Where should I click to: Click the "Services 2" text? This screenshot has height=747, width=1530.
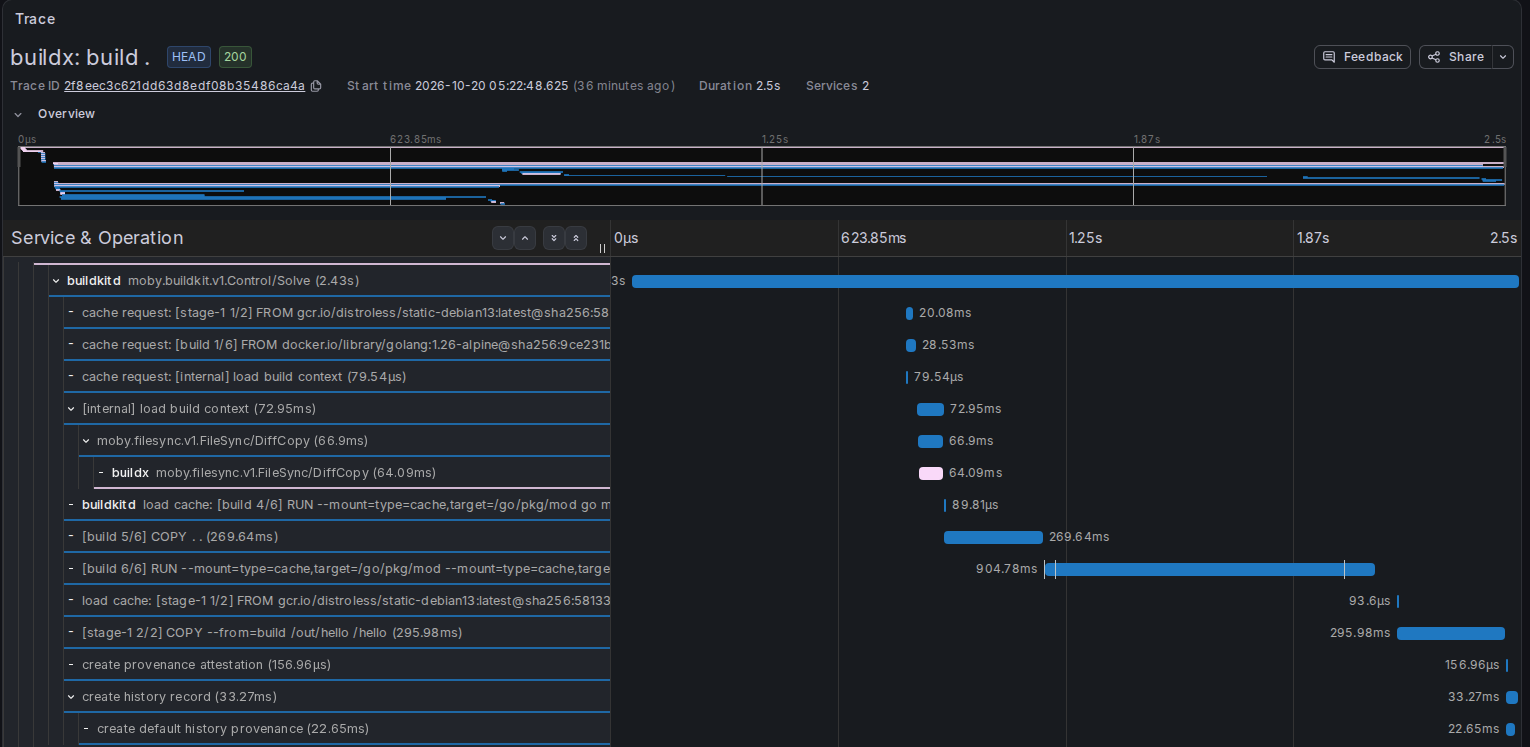coord(837,86)
